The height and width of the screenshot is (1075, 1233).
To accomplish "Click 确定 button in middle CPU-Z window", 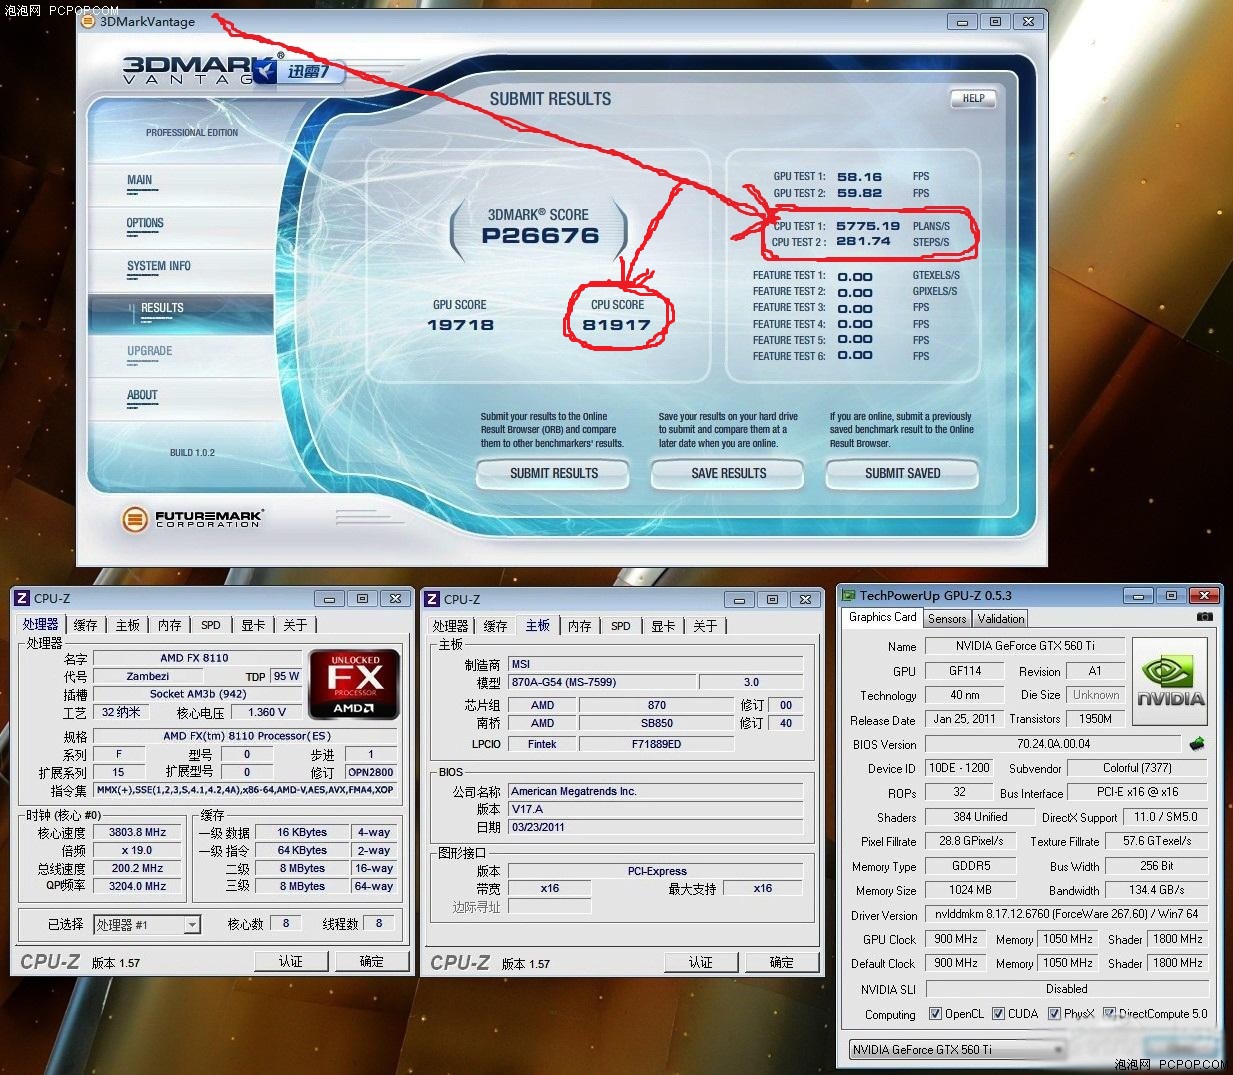I will 781,962.
